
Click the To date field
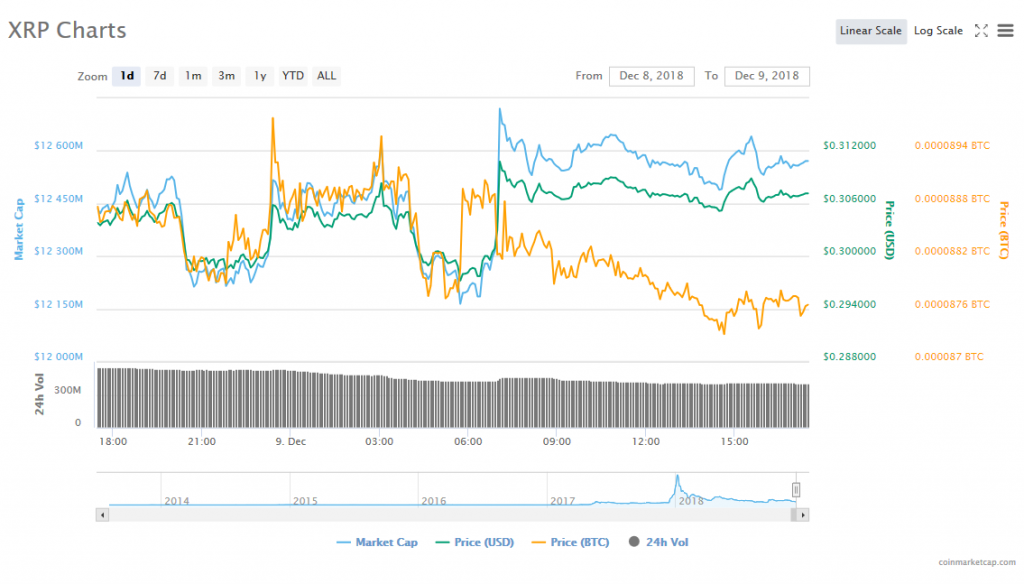(x=767, y=76)
